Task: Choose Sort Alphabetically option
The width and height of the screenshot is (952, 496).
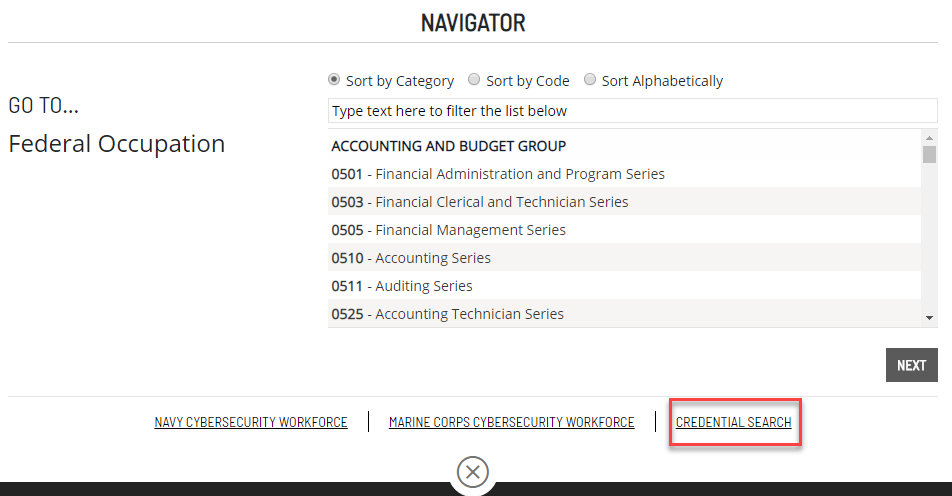Action: 590,80
